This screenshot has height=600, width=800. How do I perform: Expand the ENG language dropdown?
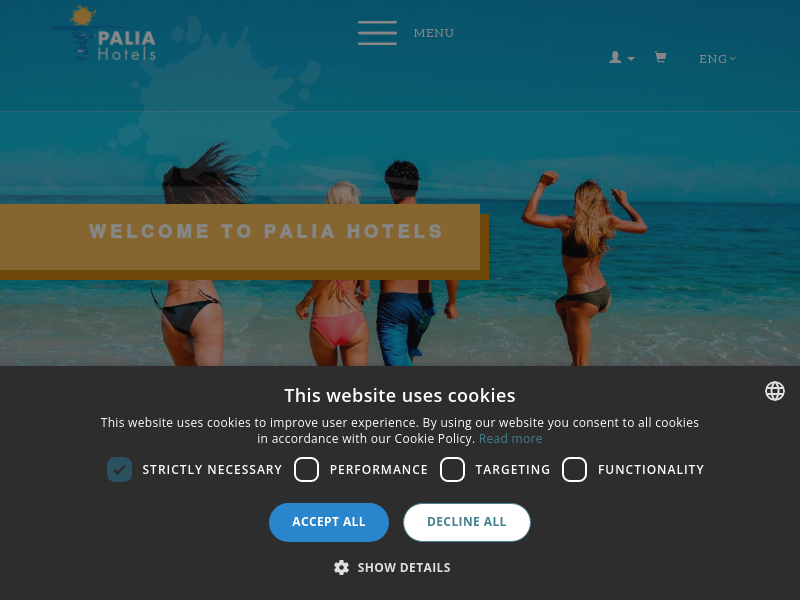tap(717, 59)
